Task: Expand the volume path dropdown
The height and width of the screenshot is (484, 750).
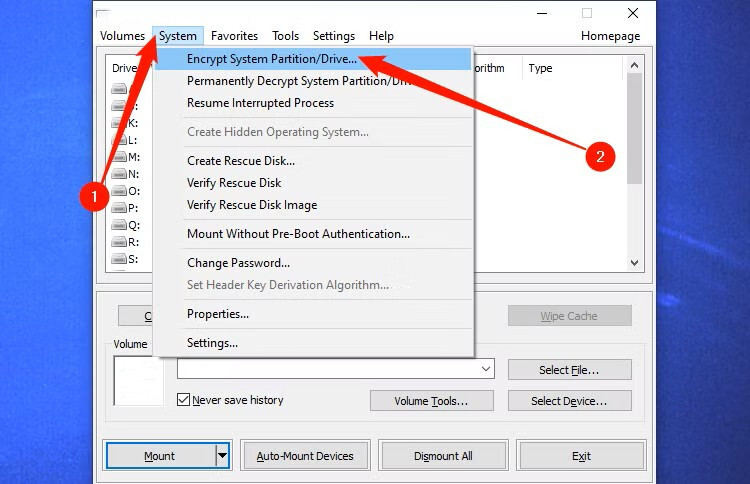Action: tap(486, 369)
